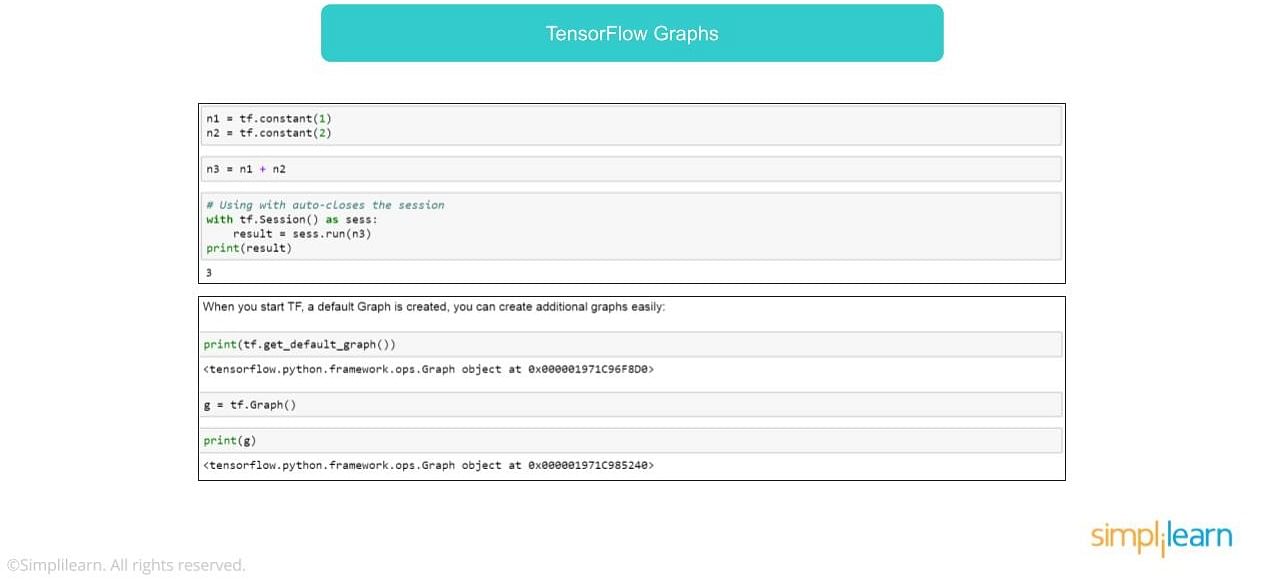Click the output value 3
Image resolution: width=1261 pixels, height=580 pixels.
tap(209, 272)
